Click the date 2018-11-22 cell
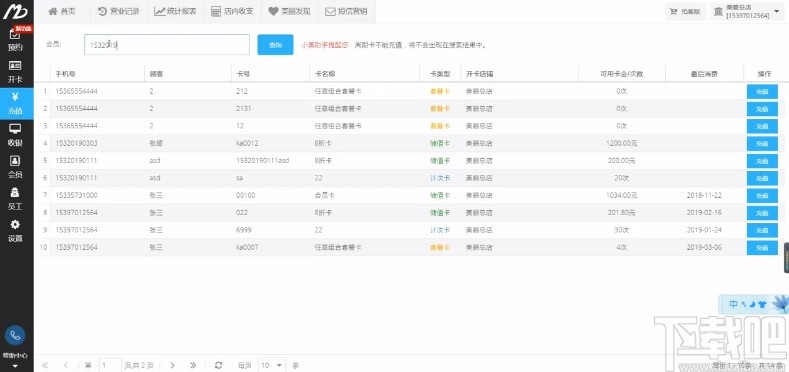Image resolution: width=789 pixels, height=372 pixels. (704, 195)
